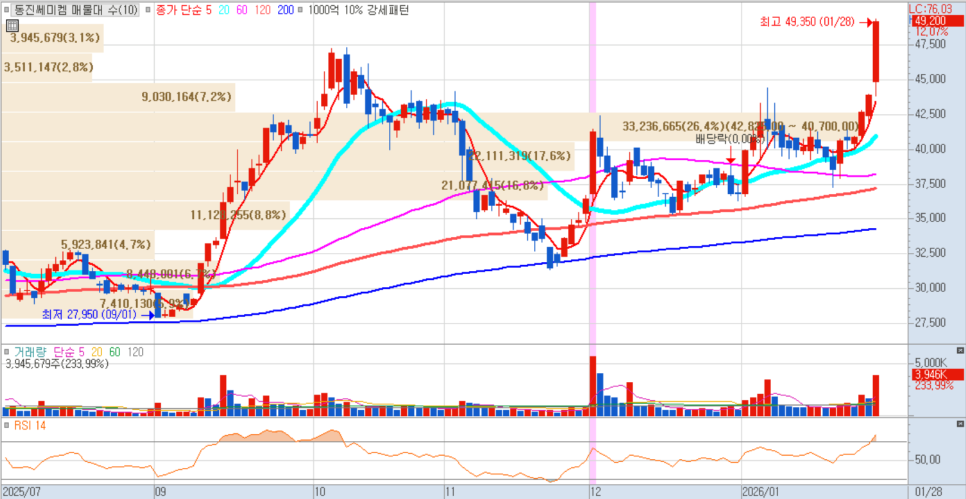Click the 3,511,147(2.8%) volume profile bar
966x499 pixels.
coord(46,67)
